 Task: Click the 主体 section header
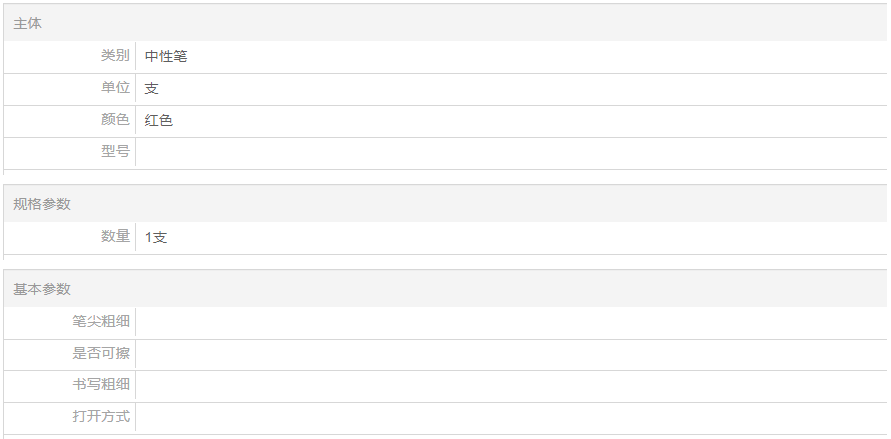pyautogui.click(x=28, y=23)
